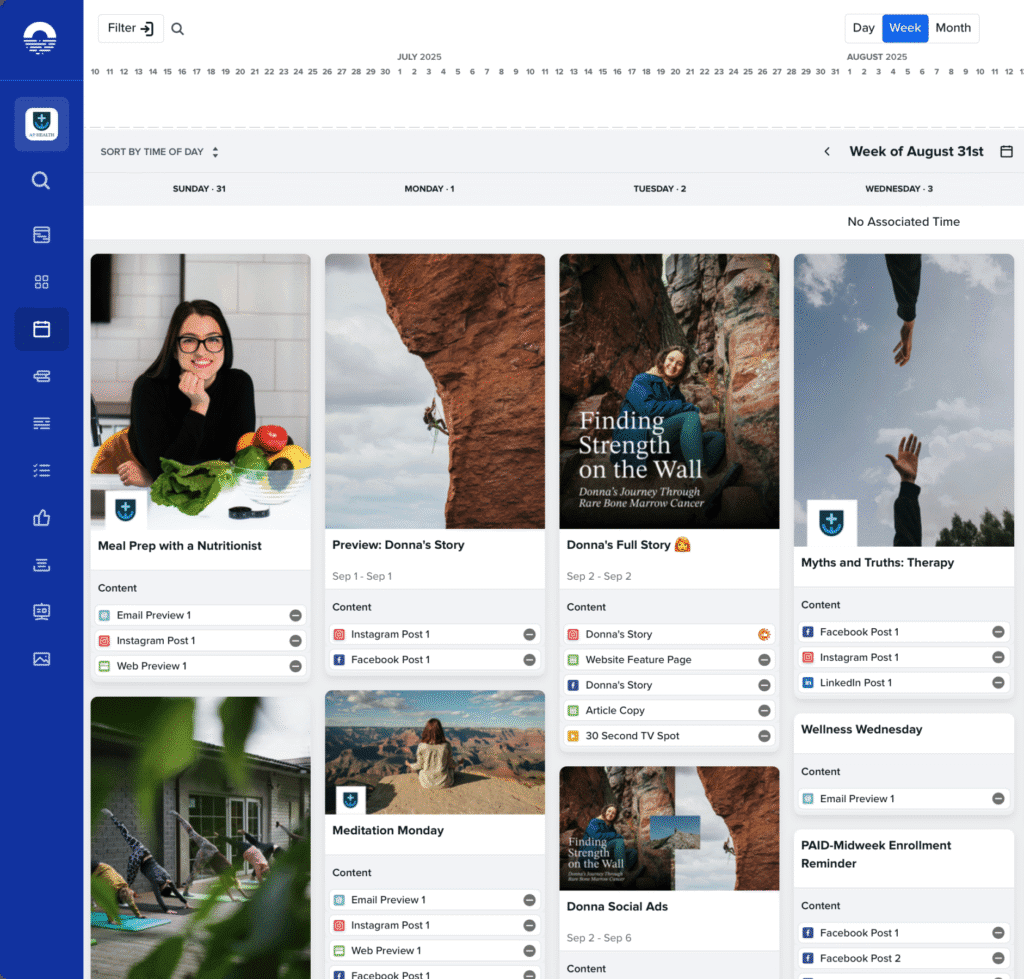Toggle status circle on 30 Second TV Spot
The image size is (1024, 979).
pyautogui.click(x=764, y=736)
